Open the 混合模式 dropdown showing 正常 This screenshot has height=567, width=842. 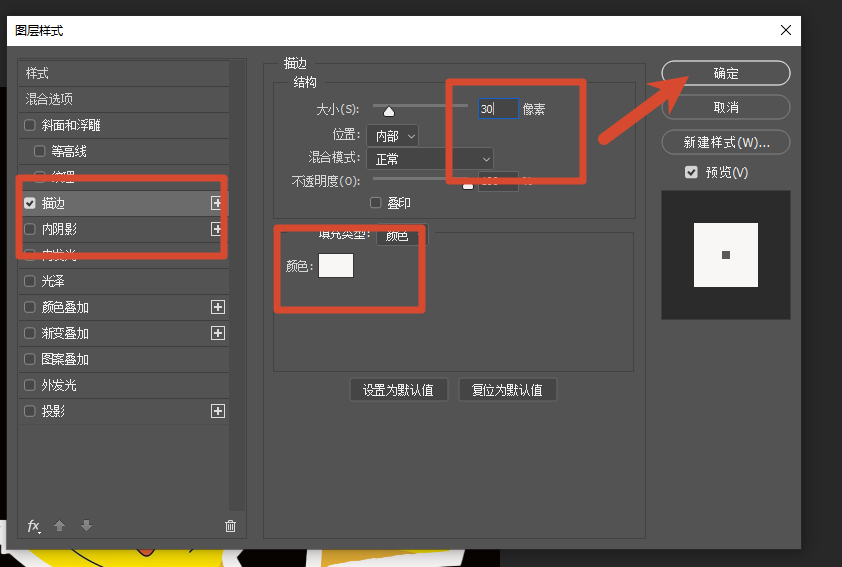point(430,159)
